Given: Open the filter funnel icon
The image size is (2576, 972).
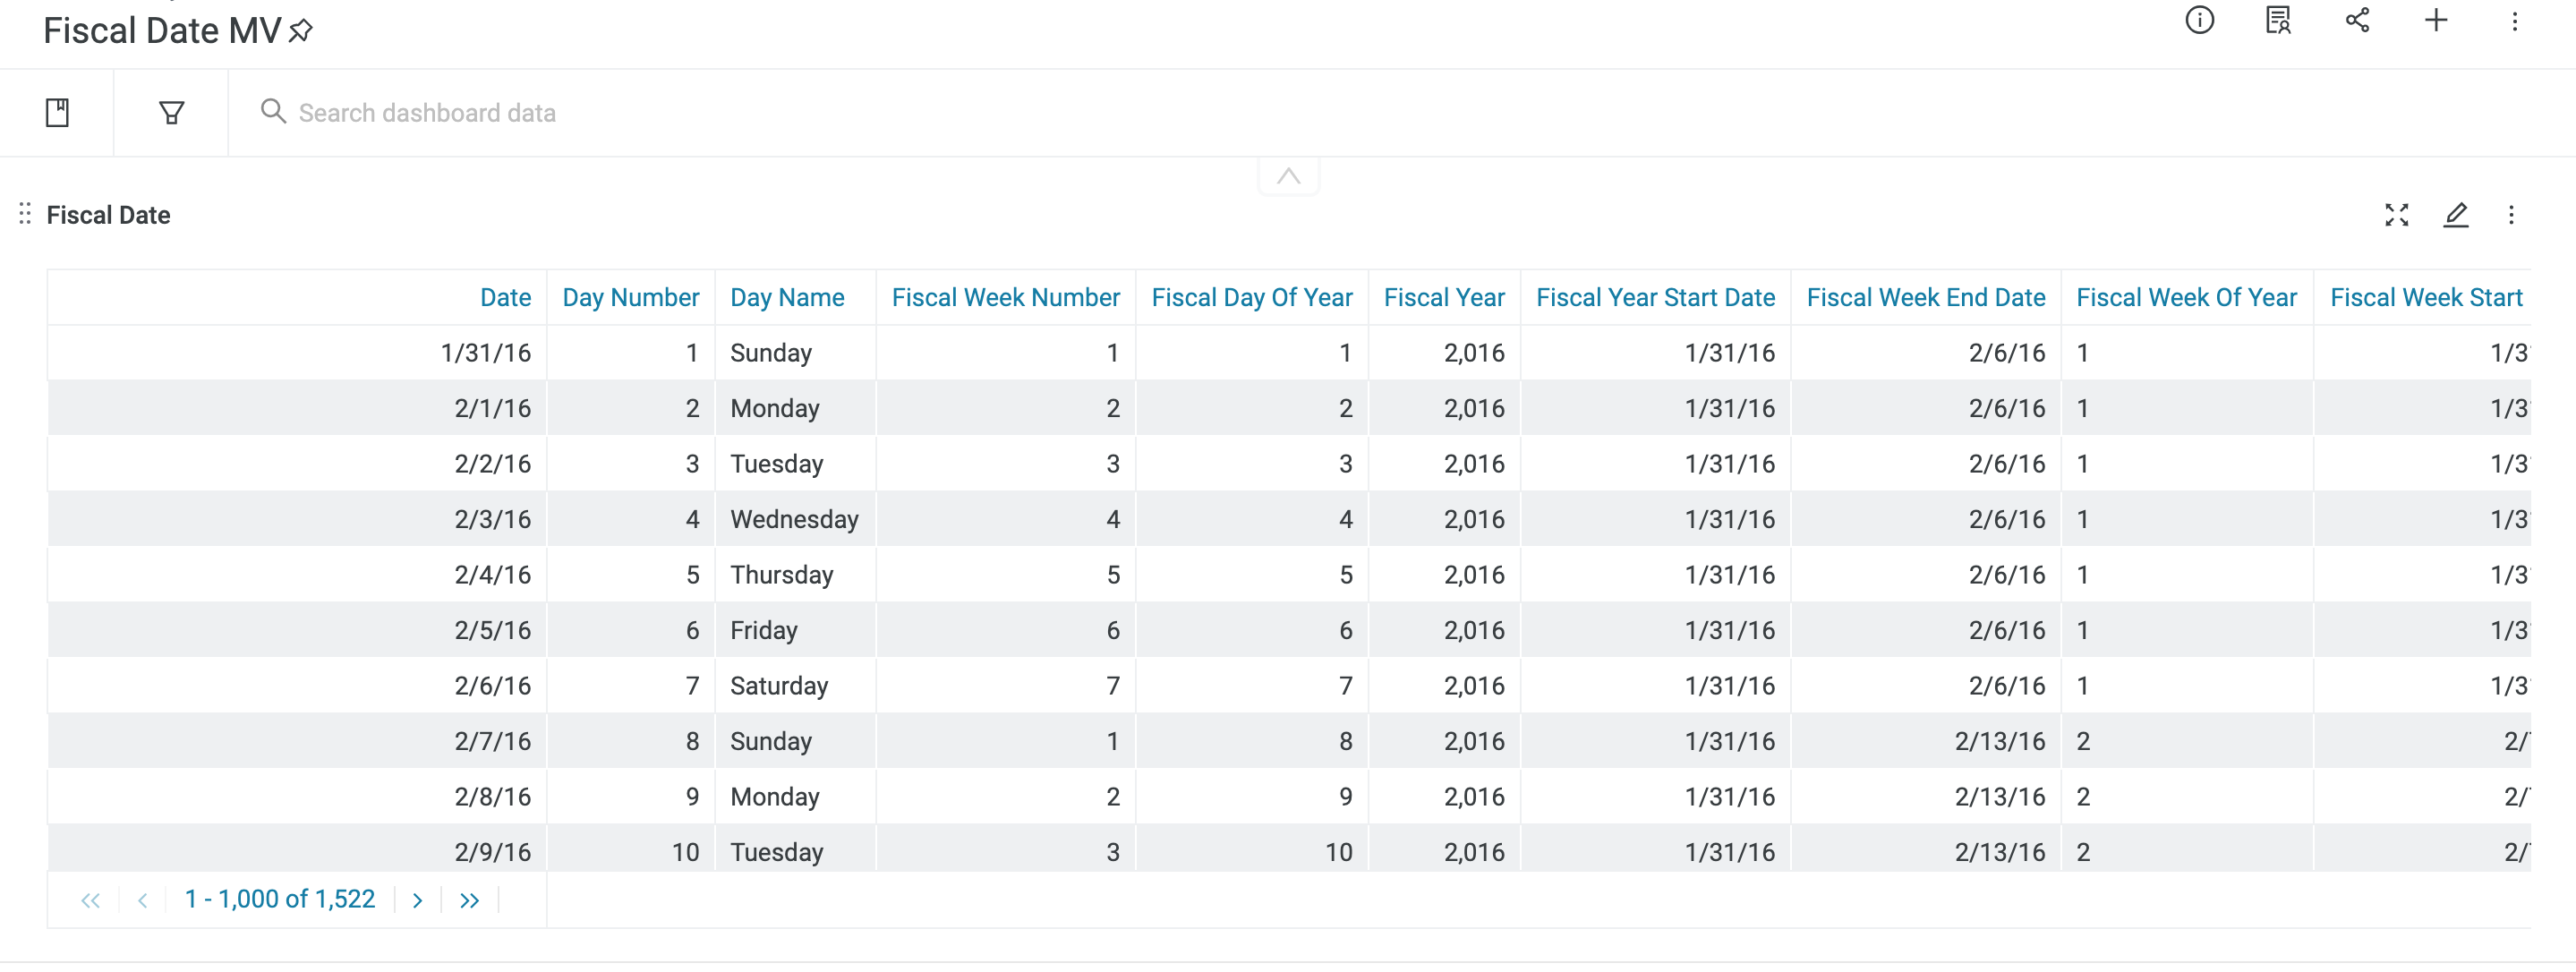Looking at the screenshot, I should click(x=172, y=113).
